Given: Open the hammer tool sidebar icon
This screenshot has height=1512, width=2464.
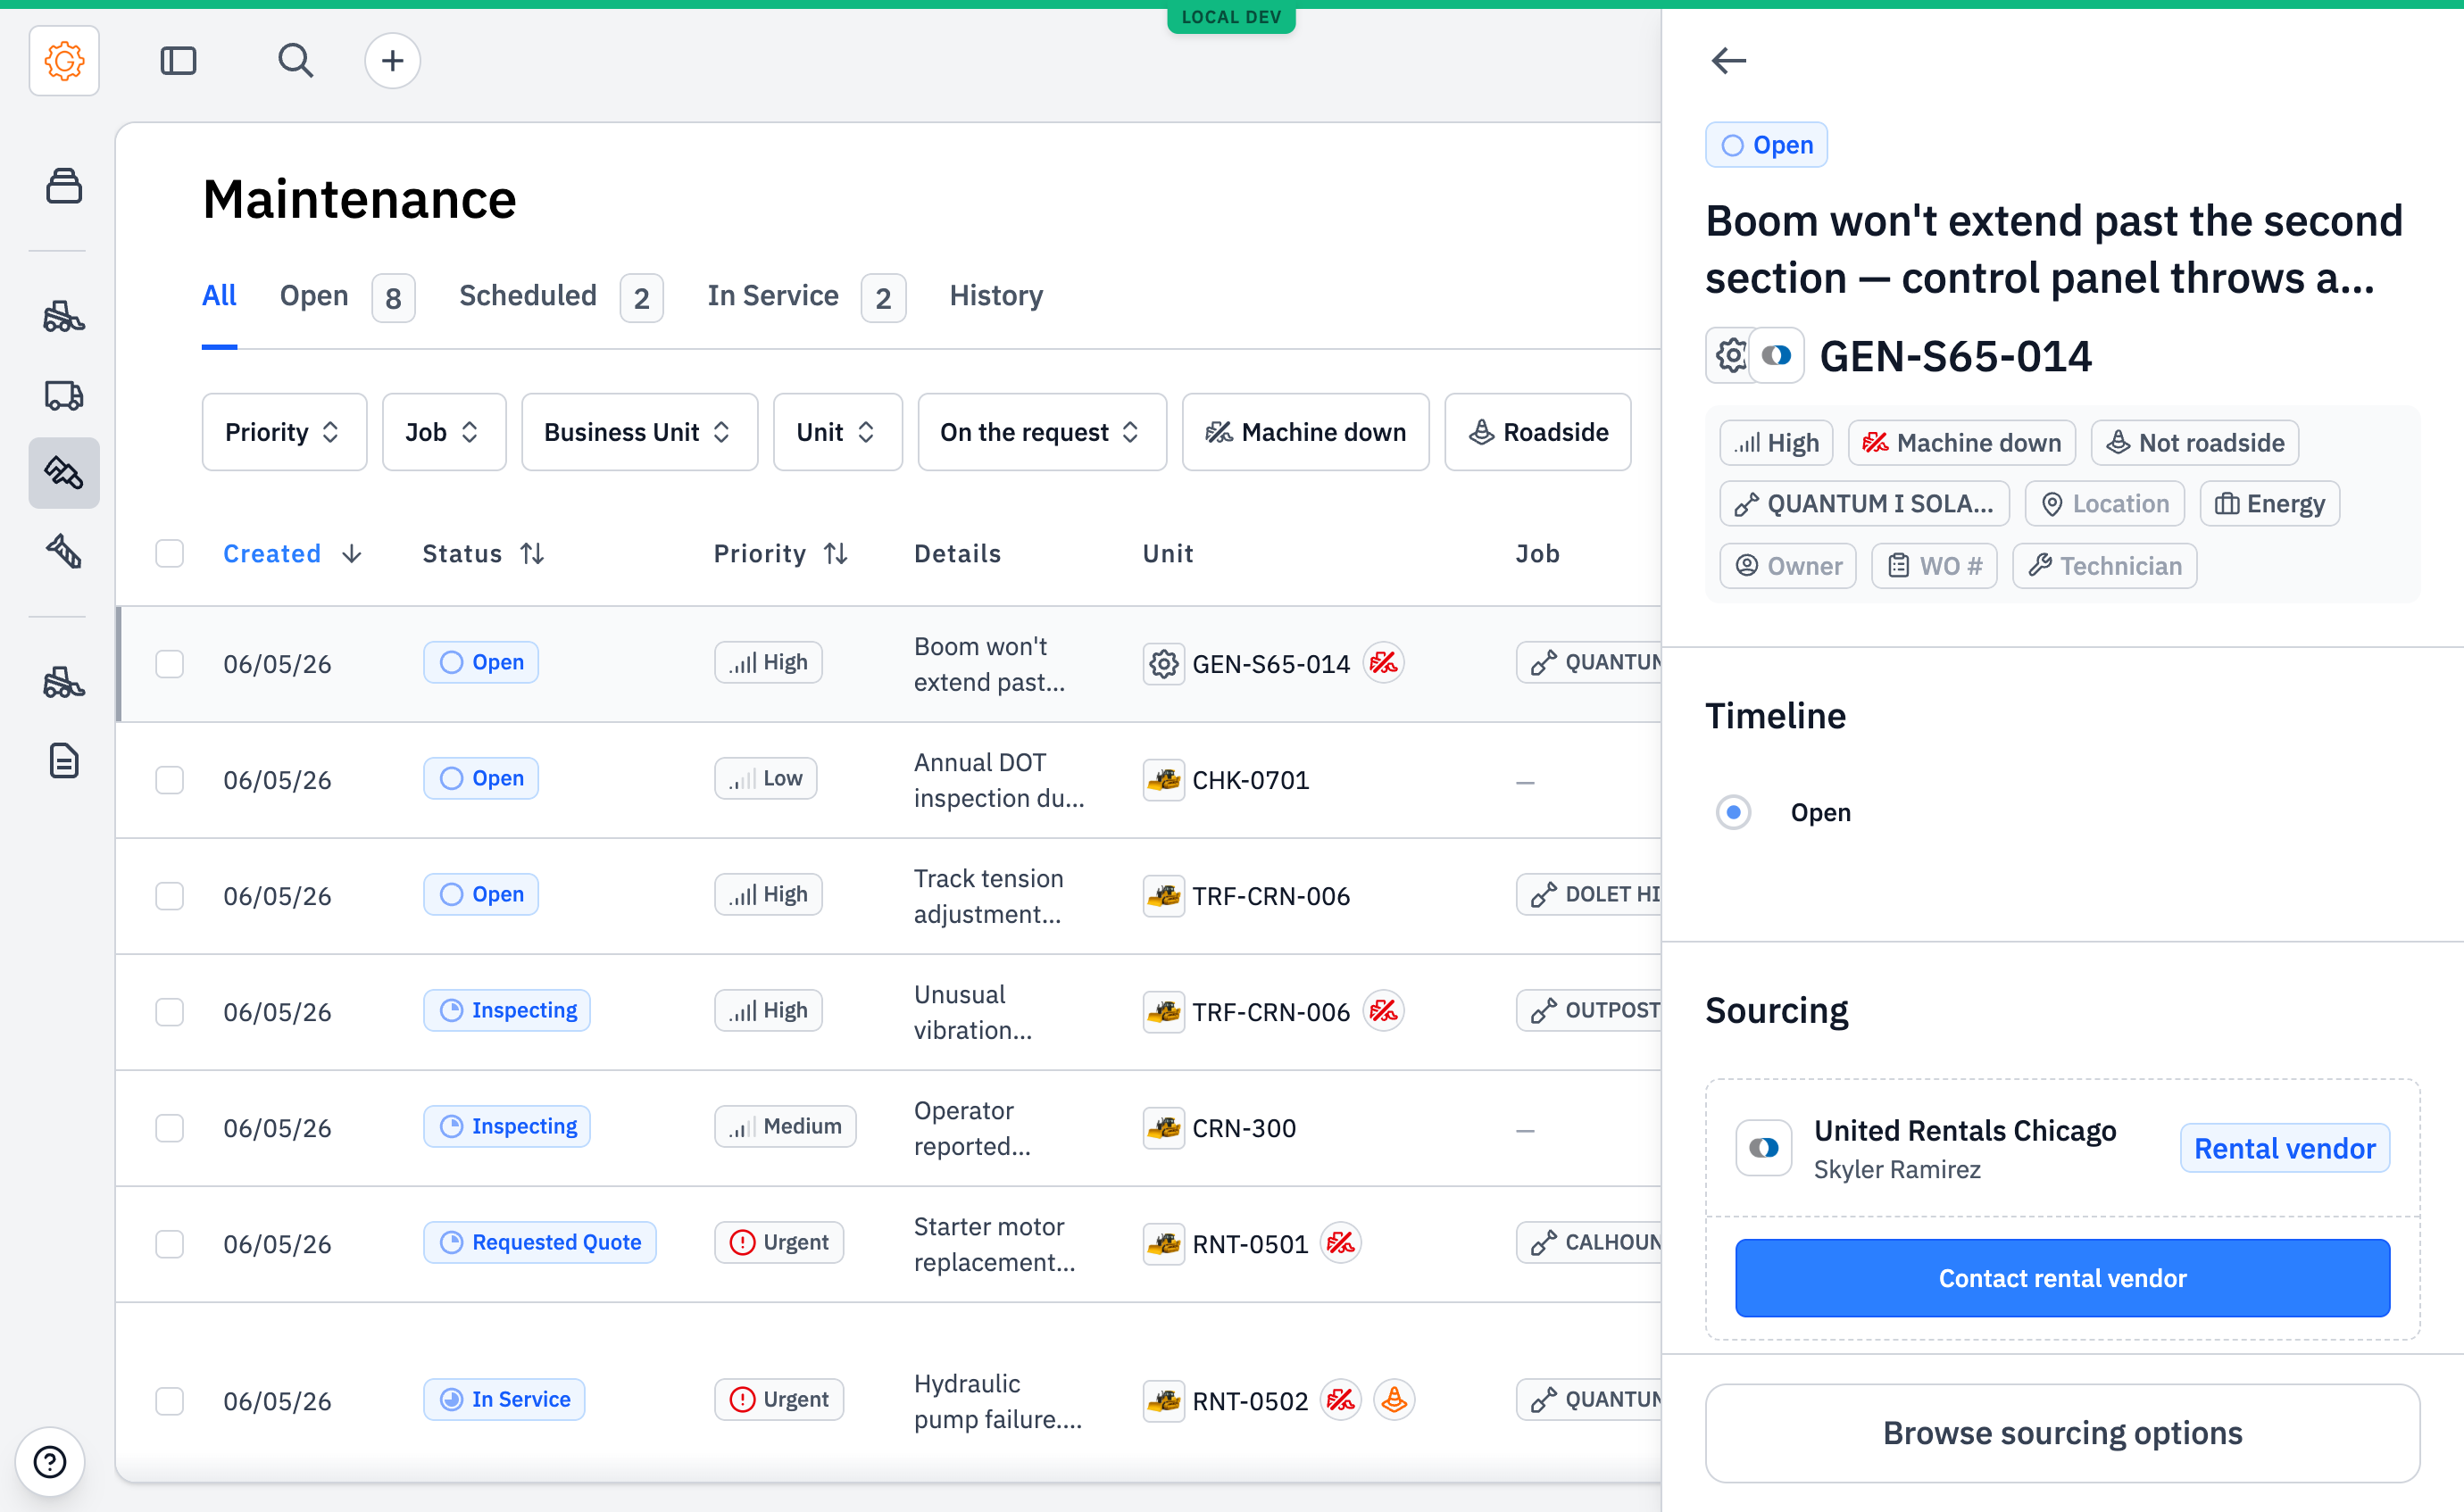Looking at the screenshot, I should [x=64, y=550].
